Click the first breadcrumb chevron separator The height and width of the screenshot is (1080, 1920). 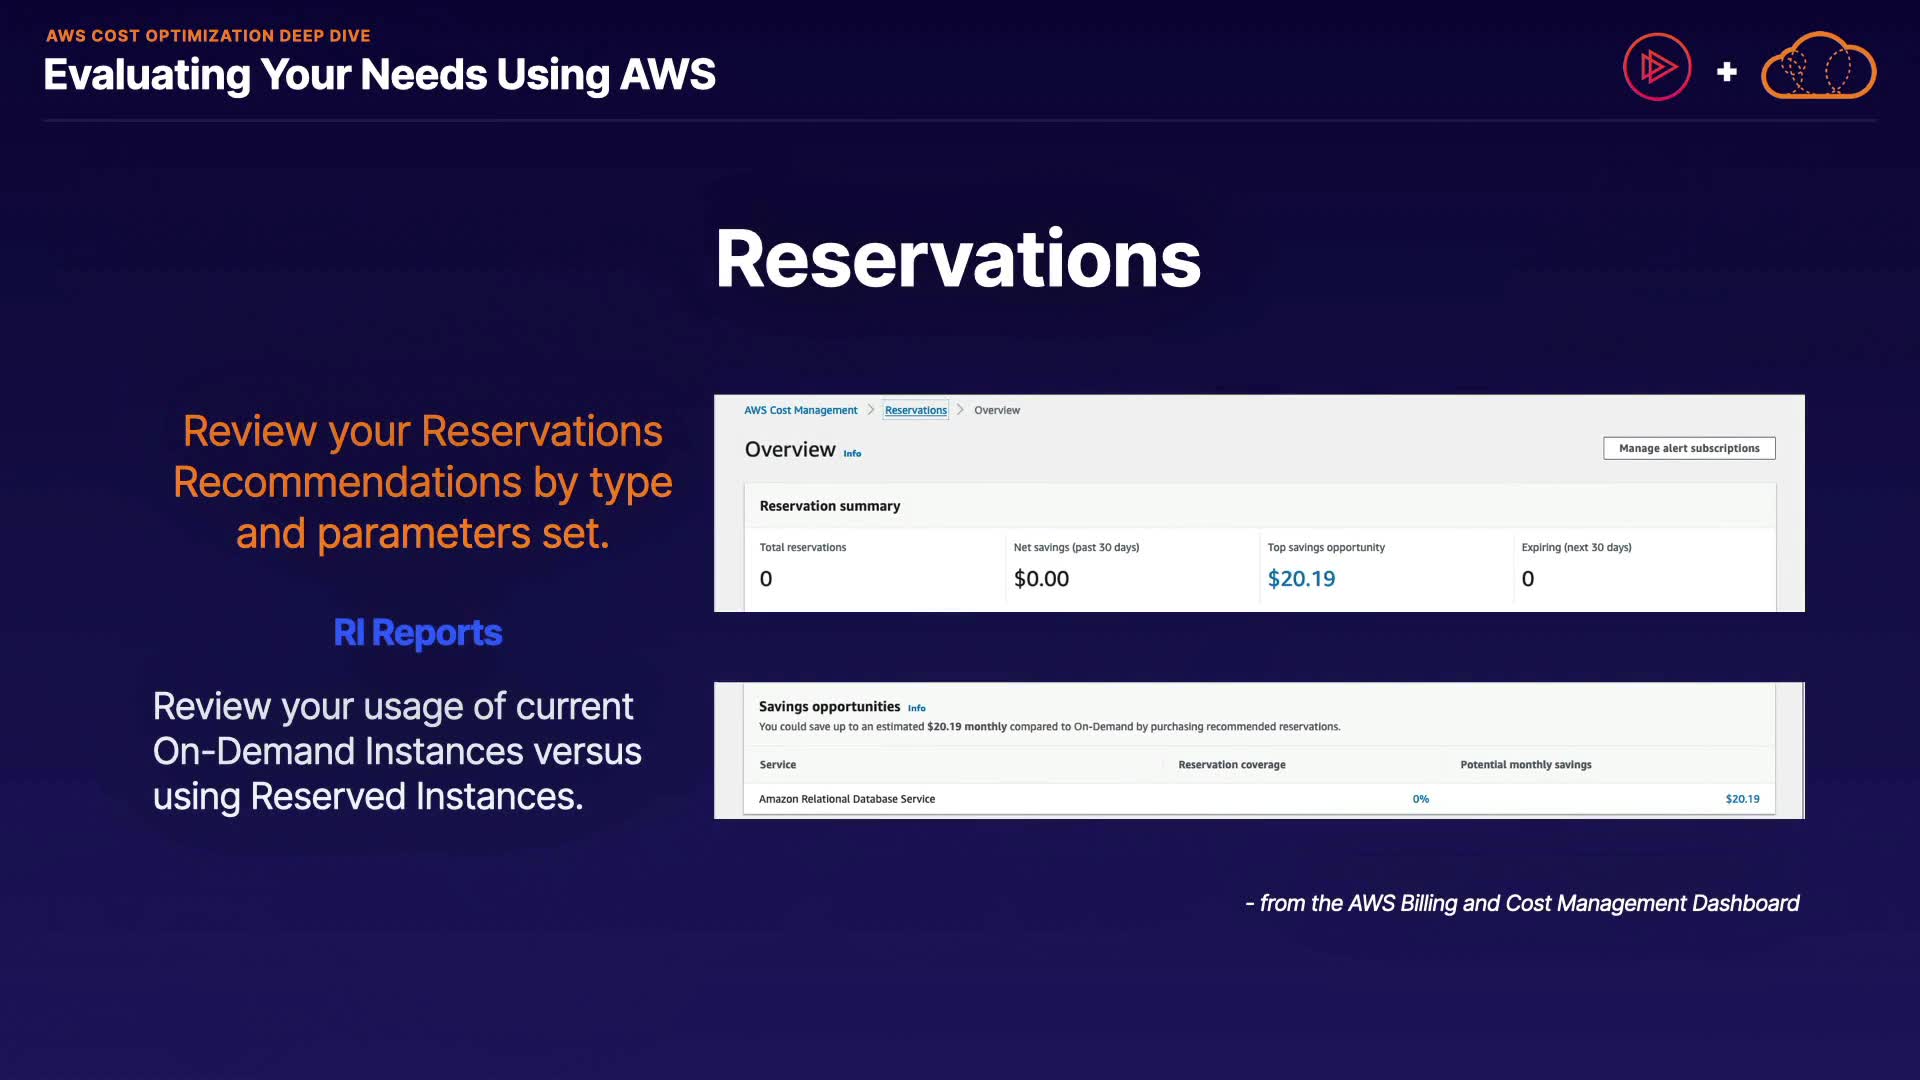(871, 410)
